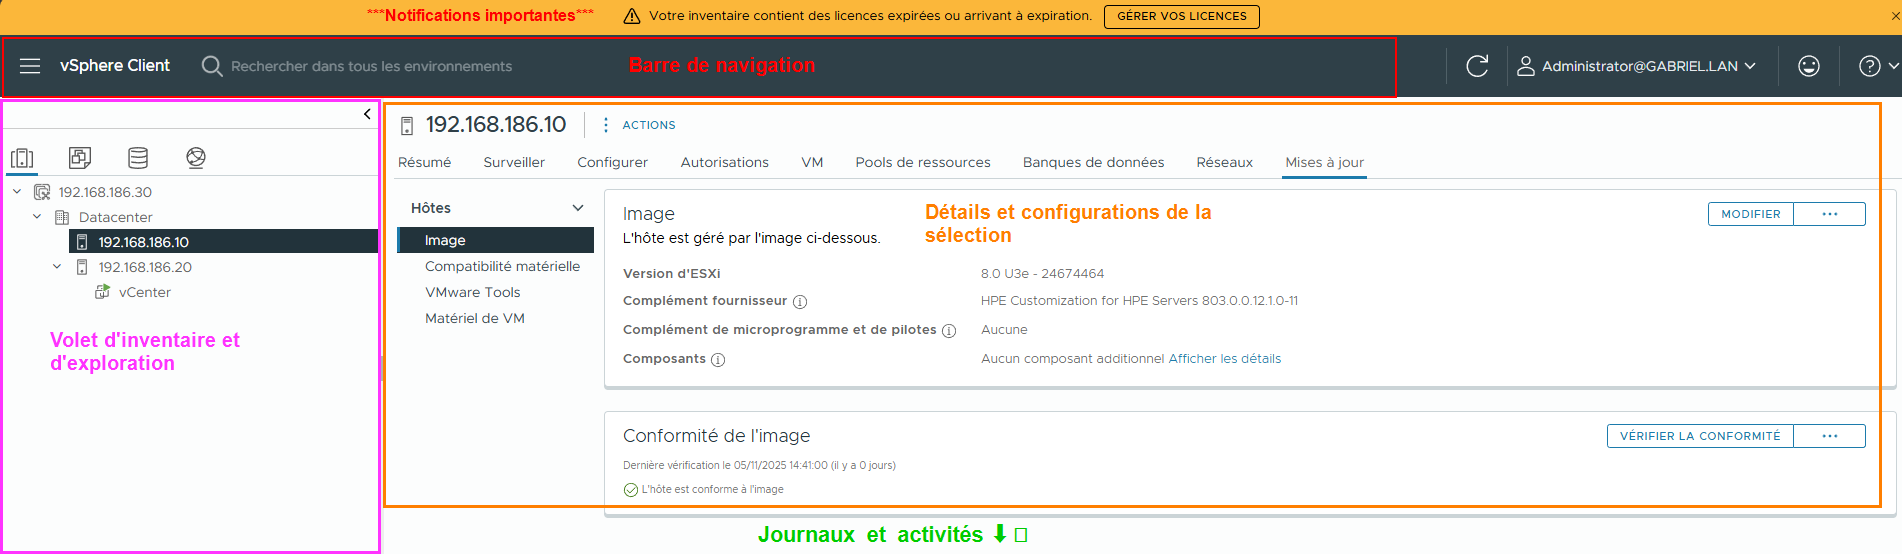This screenshot has width=1902, height=554.
Task: Click the Datacenter icon in tree
Action: pos(62,217)
